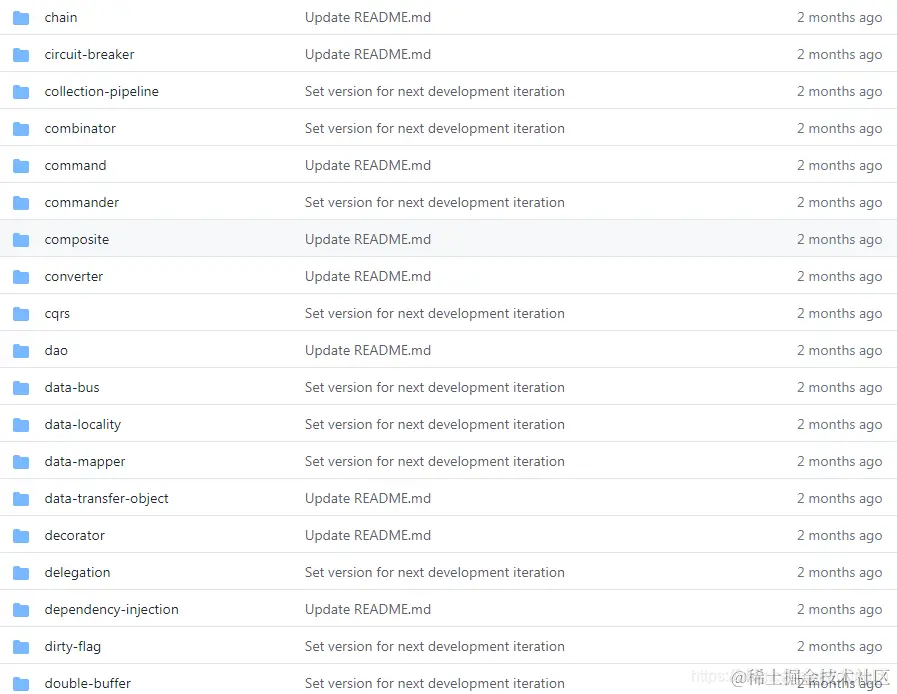Click the folder icon beside dao

pos(21,351)
